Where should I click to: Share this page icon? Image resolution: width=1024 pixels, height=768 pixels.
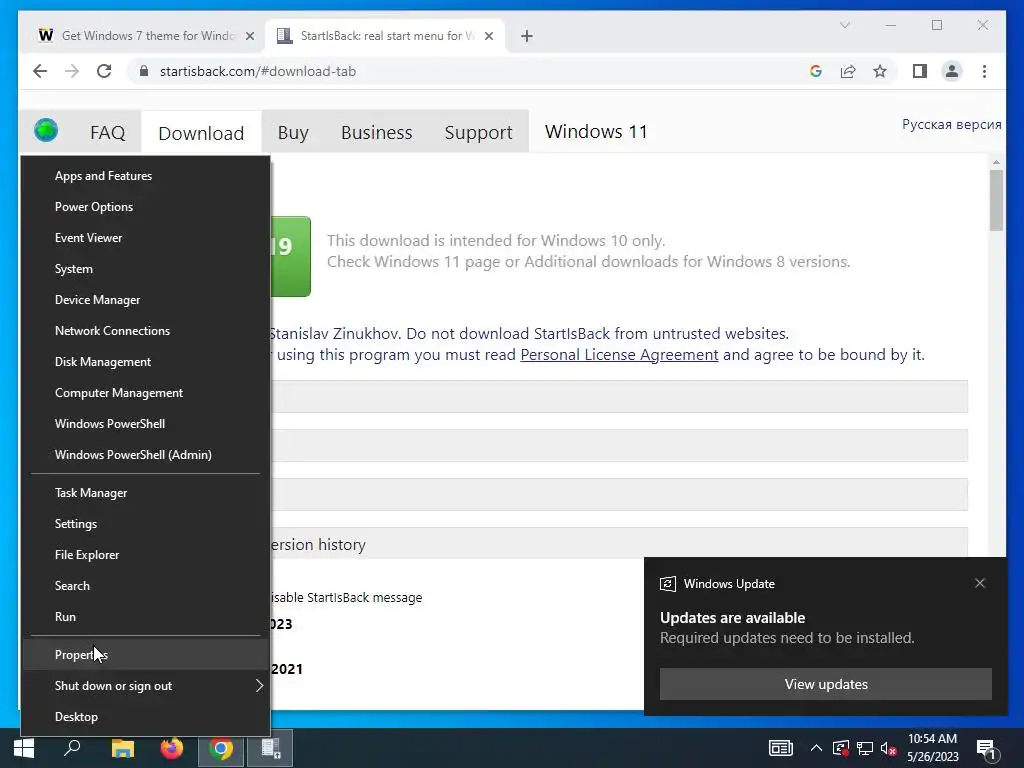(x=848, y=71)
